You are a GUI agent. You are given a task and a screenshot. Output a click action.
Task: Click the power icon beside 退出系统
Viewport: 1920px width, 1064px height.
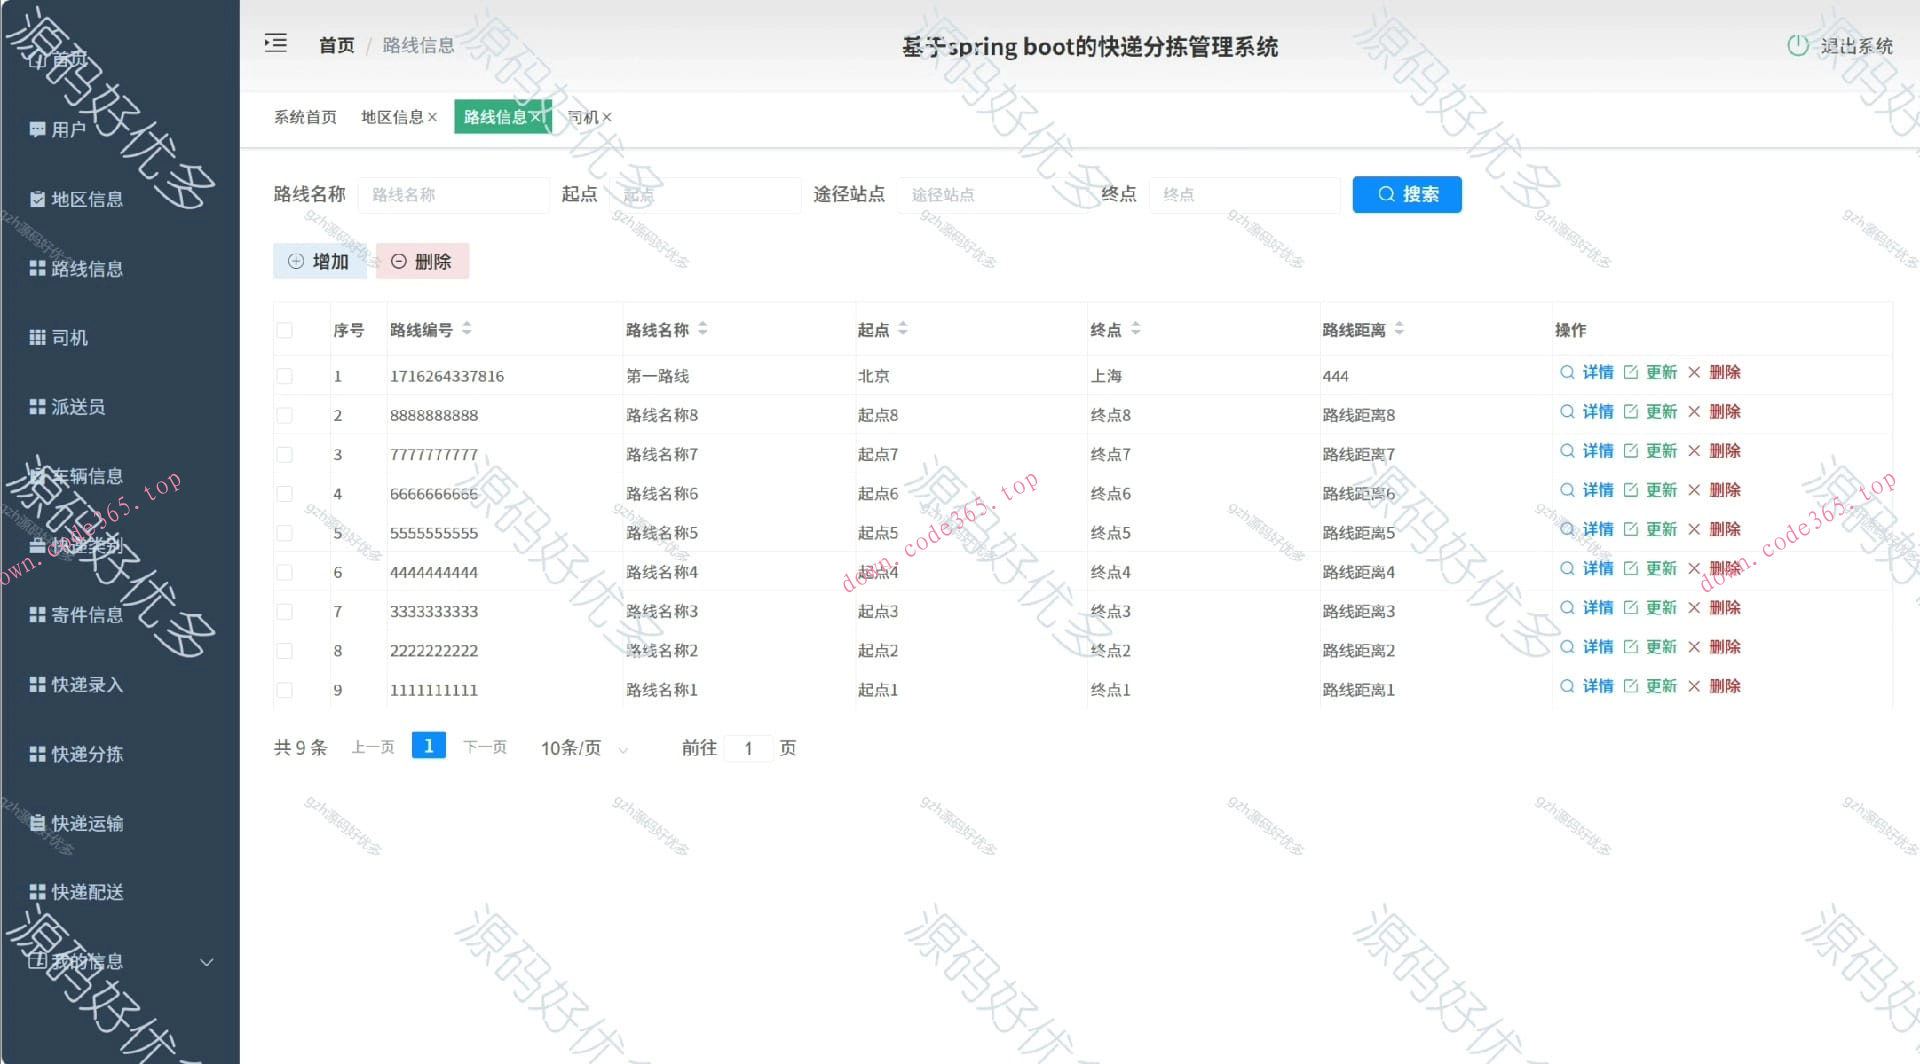pyautogui.click(x=1797, y=44)
